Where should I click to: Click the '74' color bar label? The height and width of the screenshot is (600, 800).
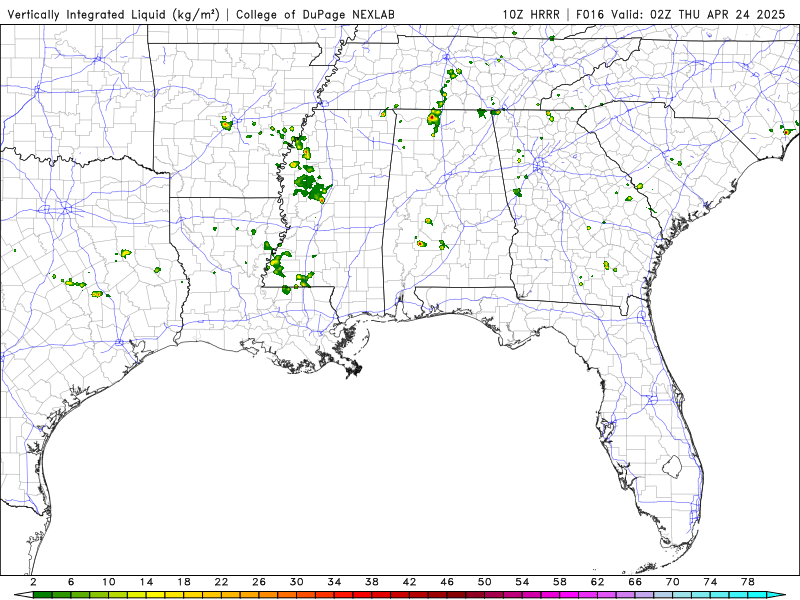710,582
